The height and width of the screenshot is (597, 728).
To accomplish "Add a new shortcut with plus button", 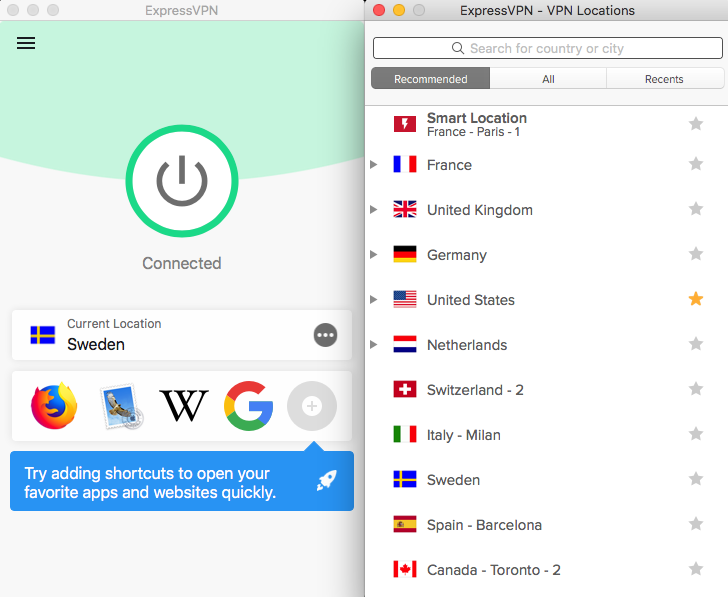I will pos(312,406).
